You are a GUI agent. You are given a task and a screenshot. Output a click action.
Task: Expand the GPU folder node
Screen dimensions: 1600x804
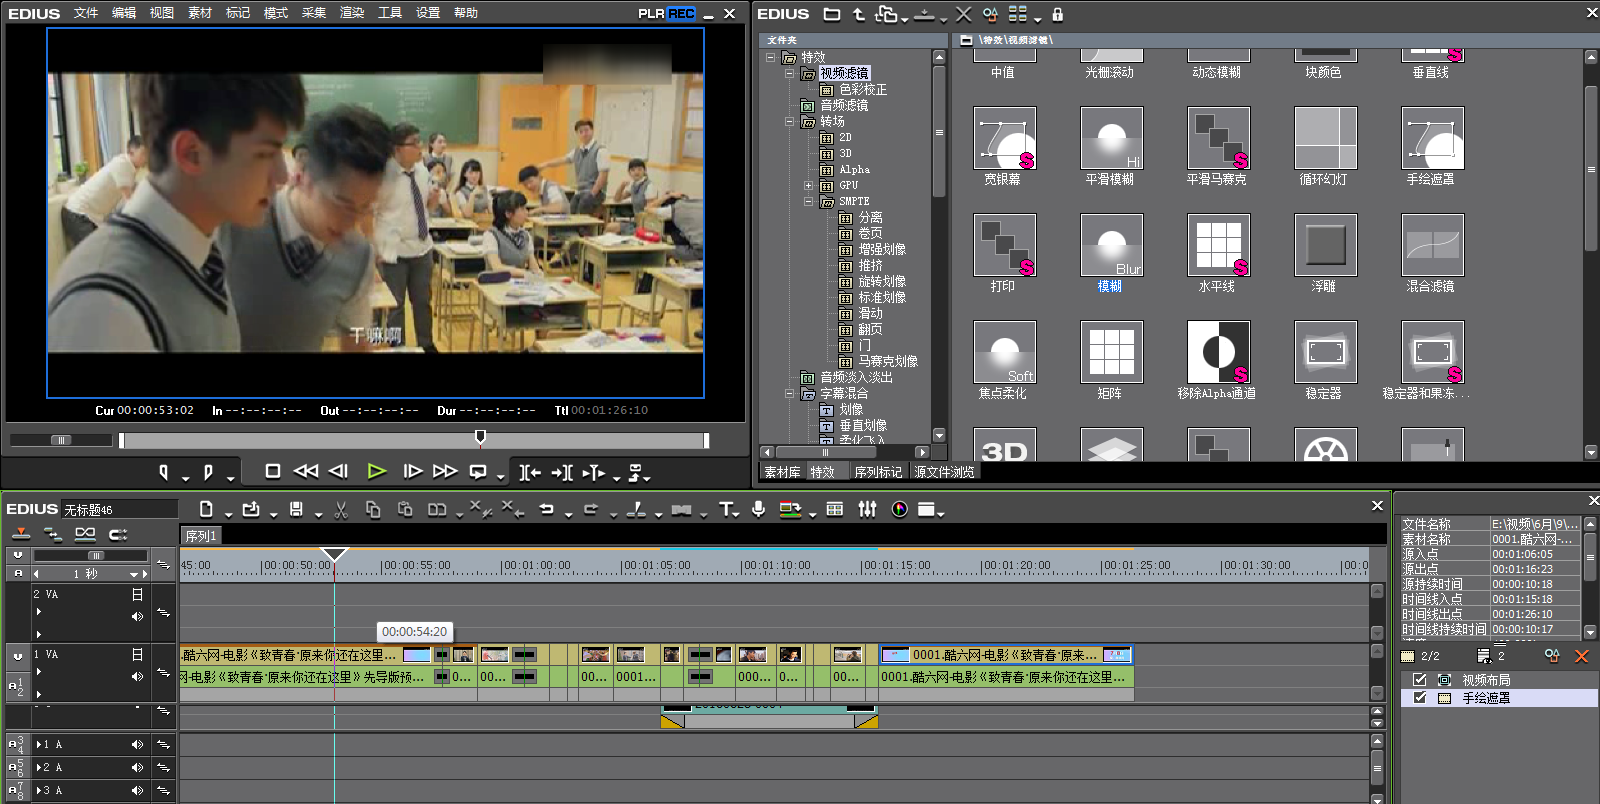pyautogui.click(x=809, y=185)
